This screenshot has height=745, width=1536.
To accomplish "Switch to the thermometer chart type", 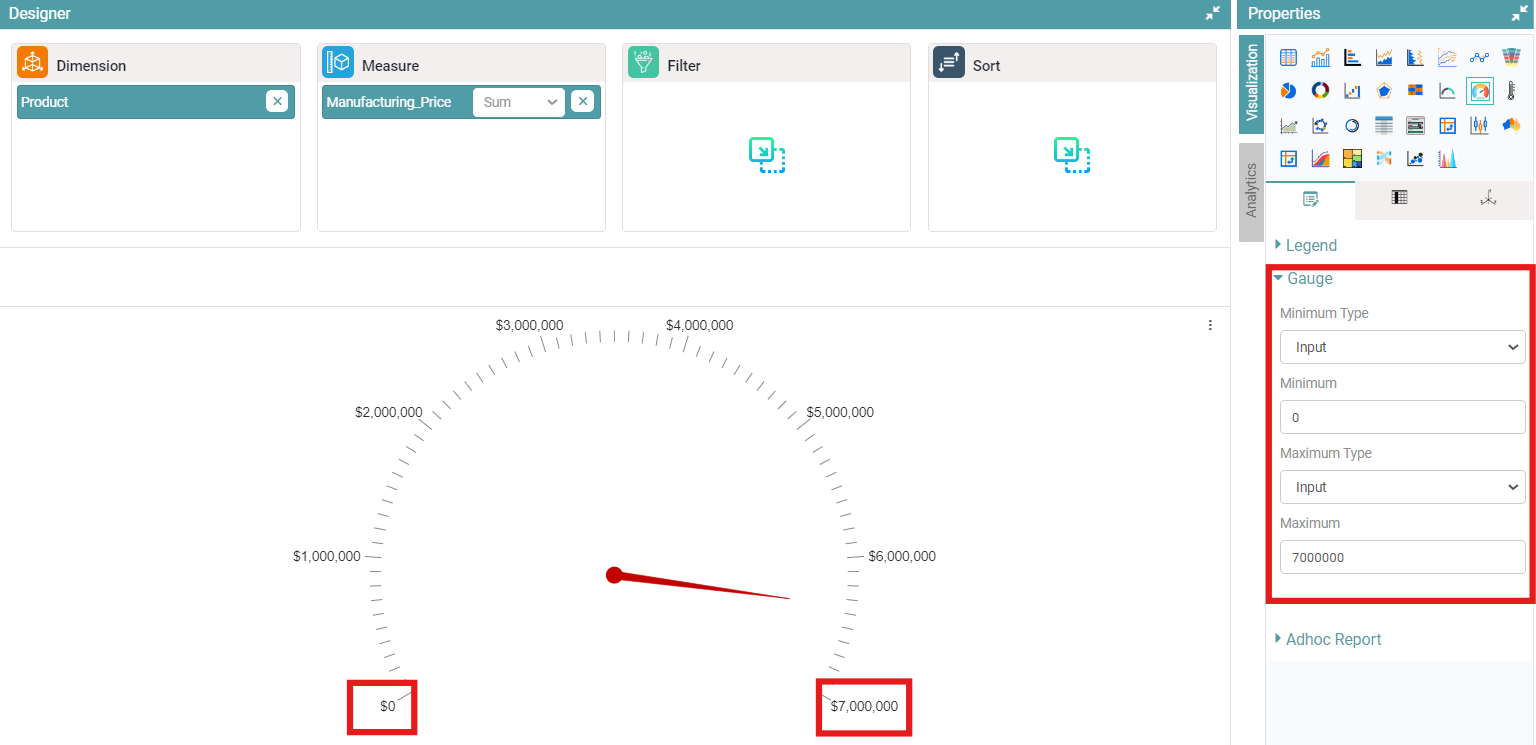I will [1511, 91].
